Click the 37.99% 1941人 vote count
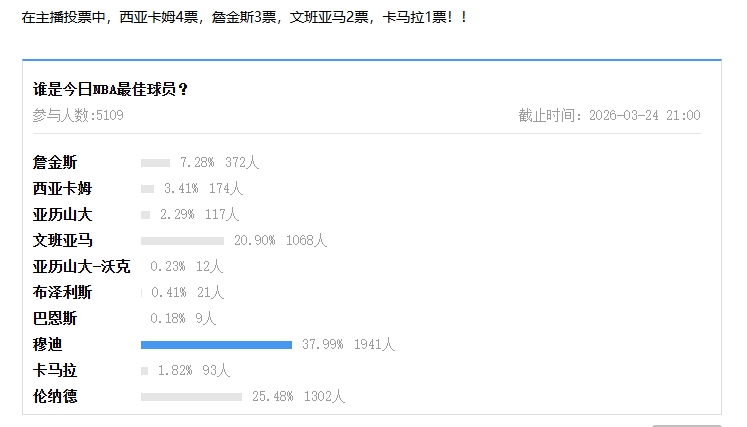Image resolution: width=747 pixels, height=427 pixels. point(348,344)
